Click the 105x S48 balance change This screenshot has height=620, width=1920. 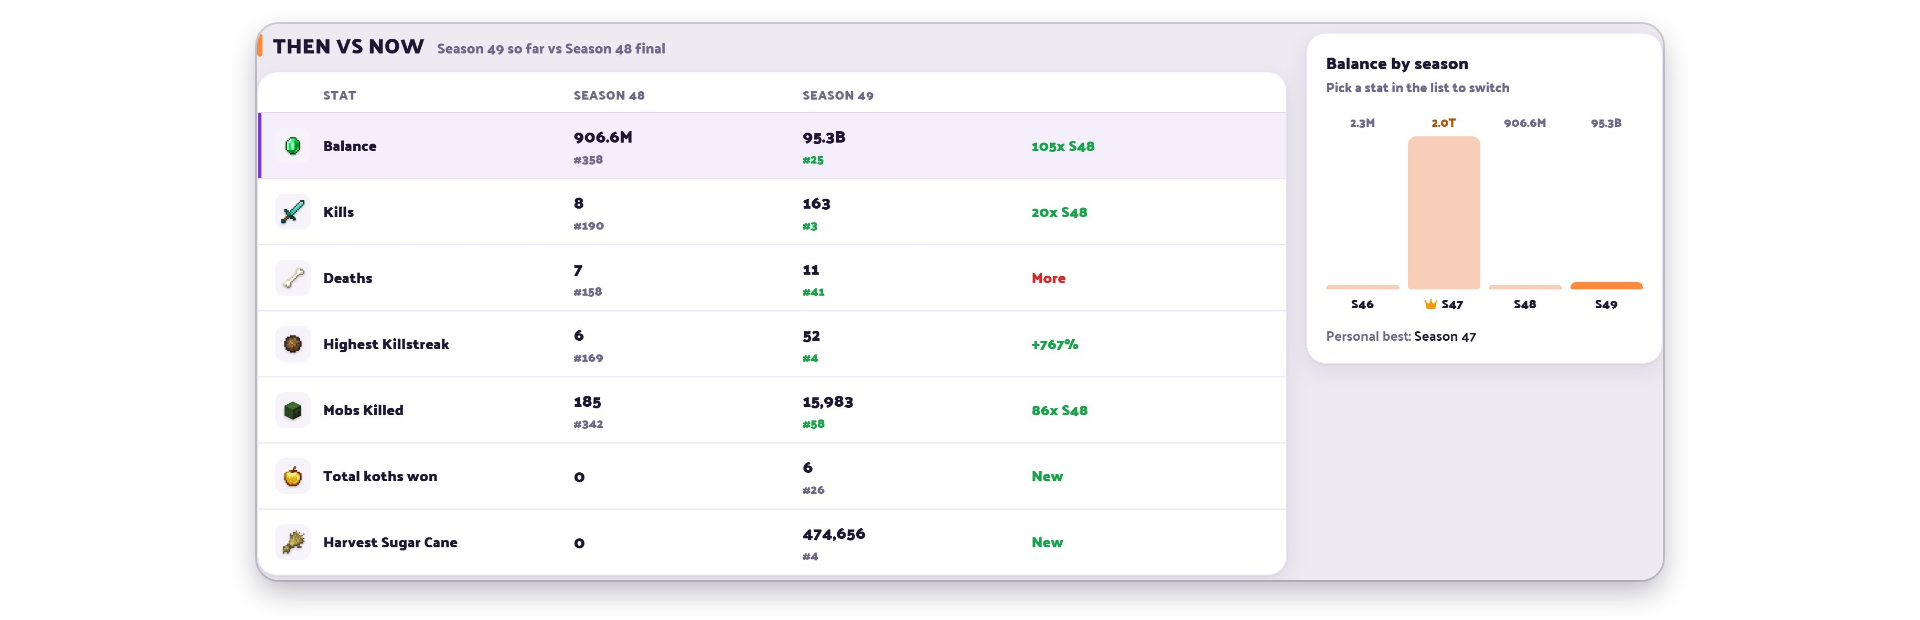click(x=1063, y=146)
